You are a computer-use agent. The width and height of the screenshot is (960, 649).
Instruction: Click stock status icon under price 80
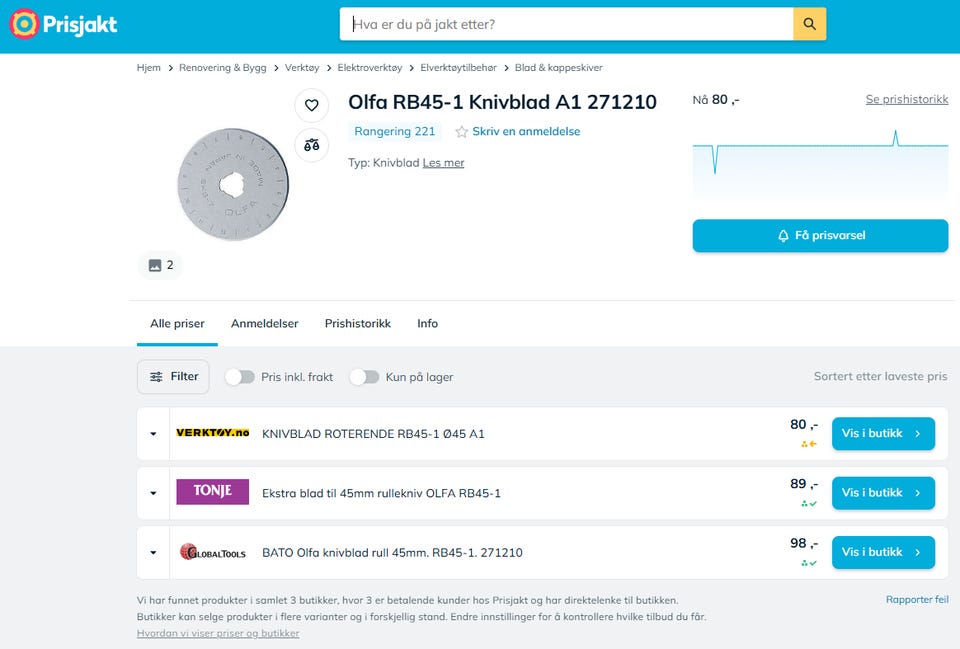(809, 444)
